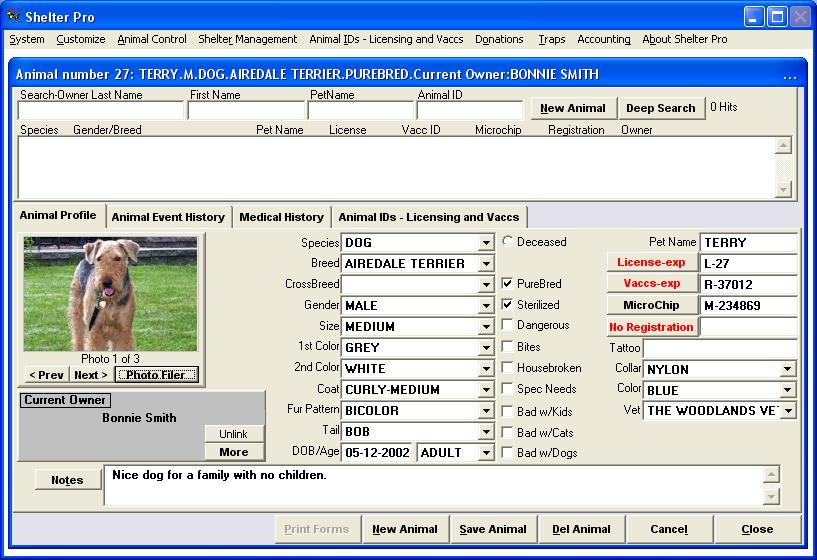
Task: Open Animal IDs - Licensing and Vaccs tab
Action: pos(429,217)
